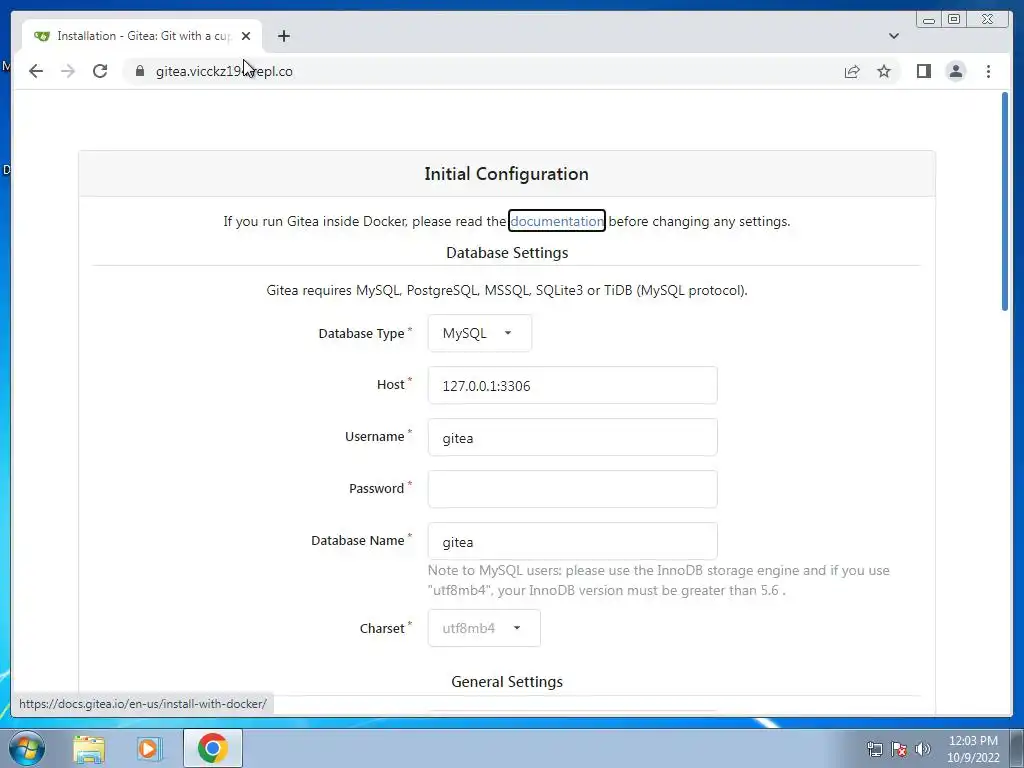Open Windows Explorer from the taskbar

click(89, 748)
